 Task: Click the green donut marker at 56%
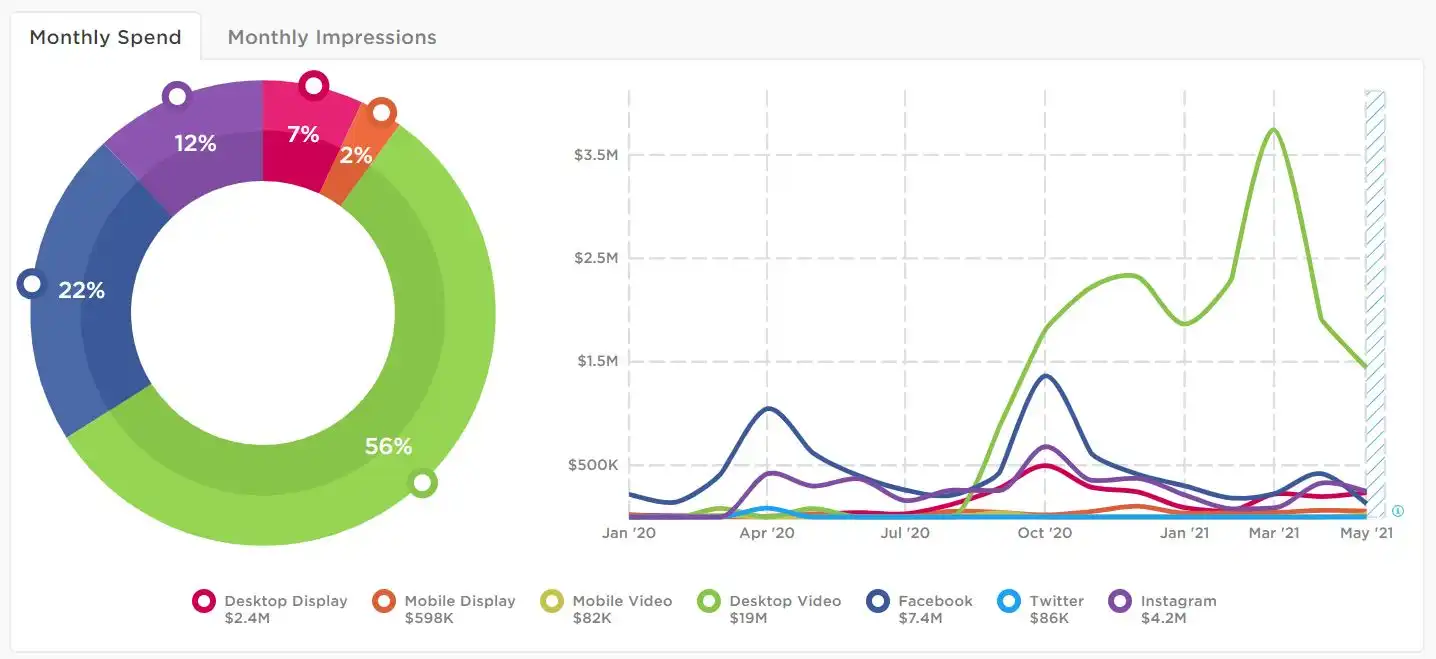[x=423, y=483]
